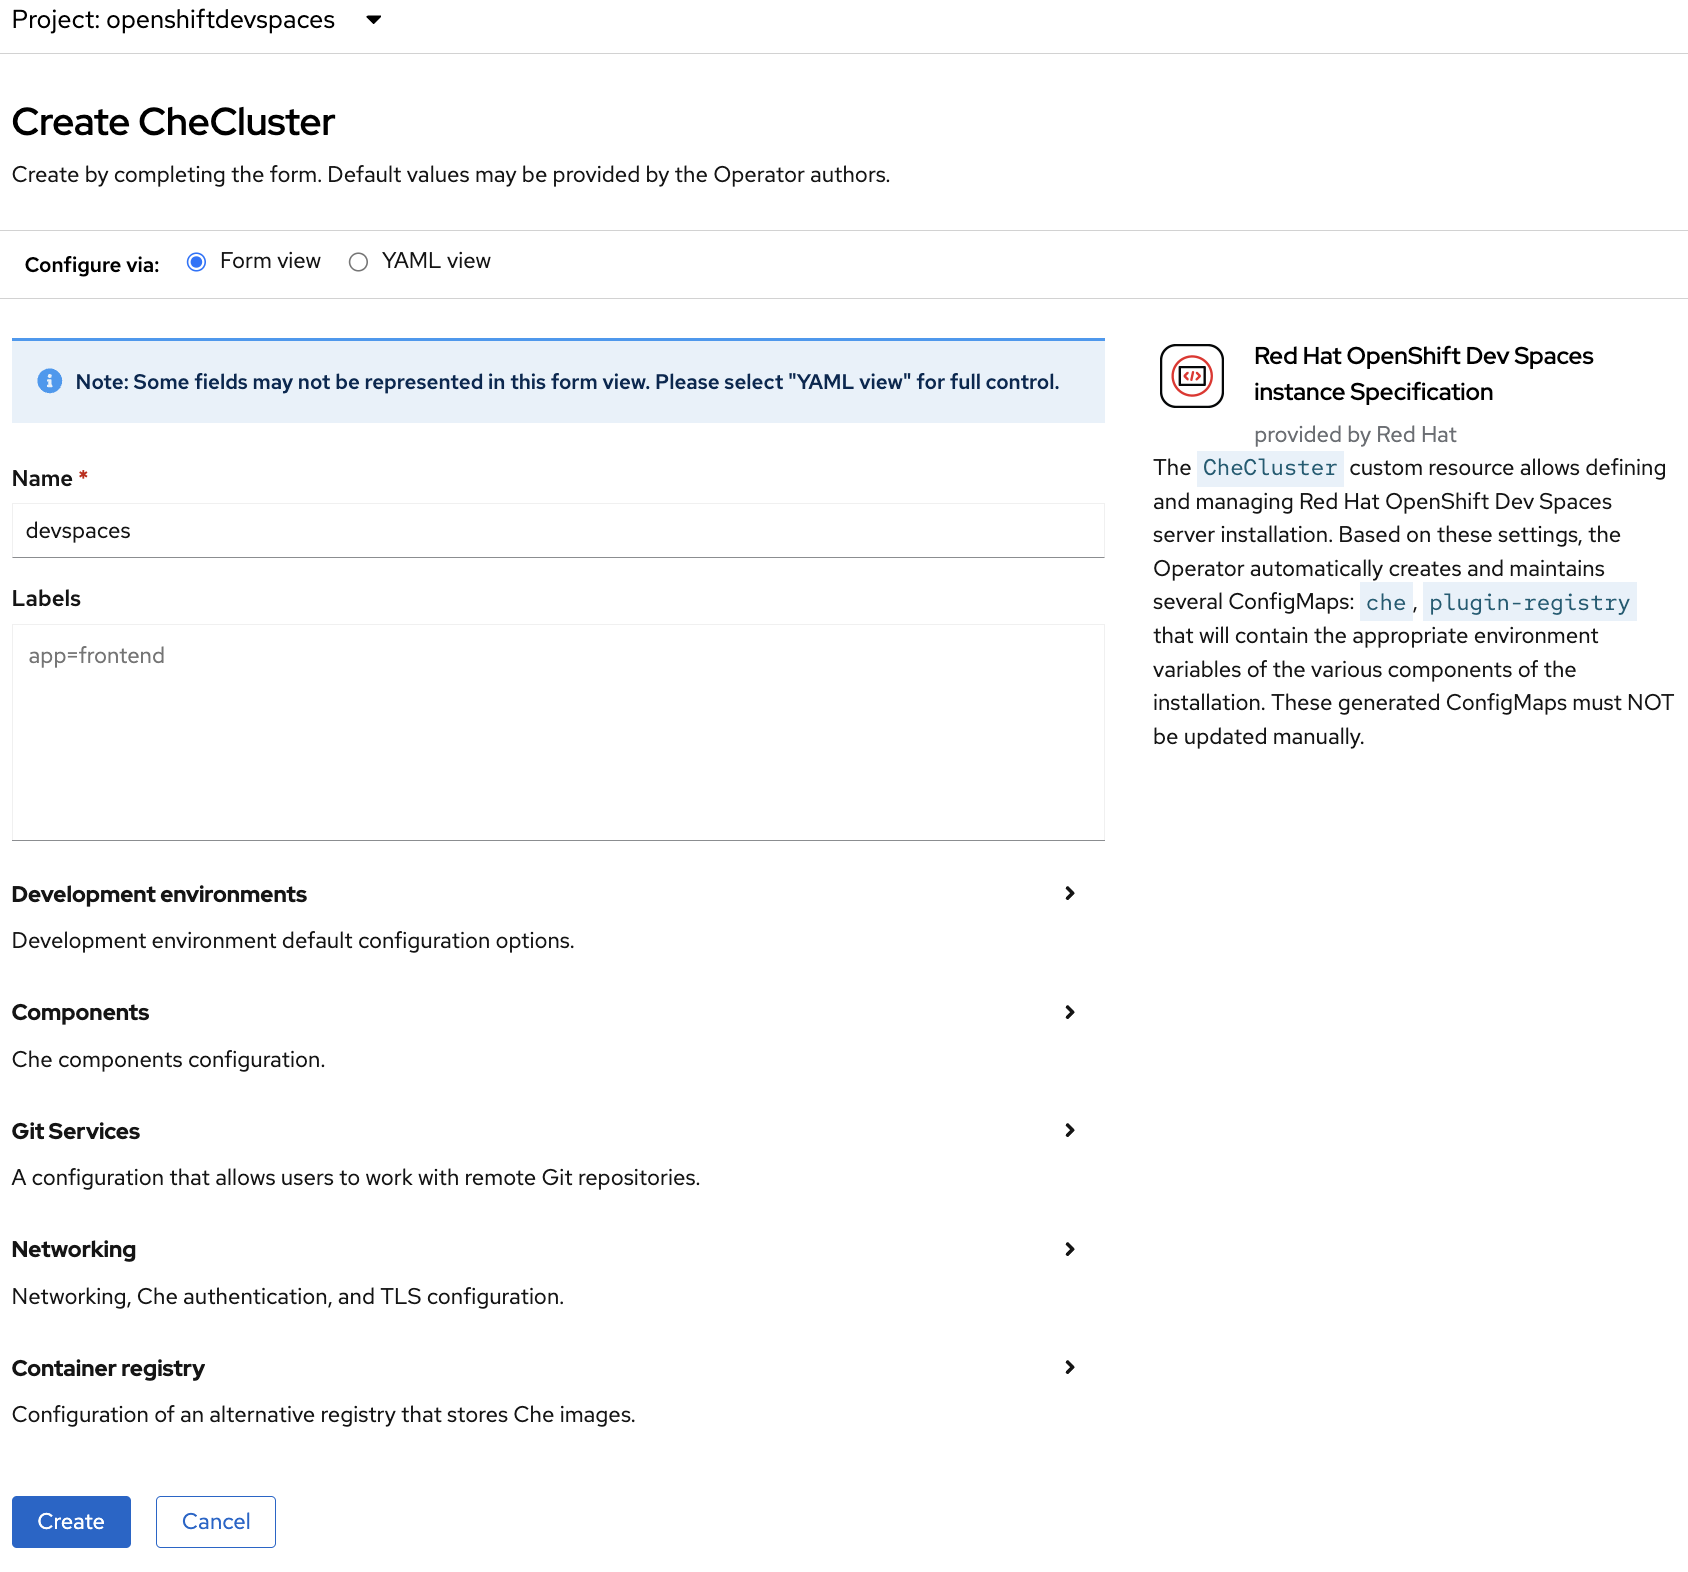Click 'Networking, Che authentication, and TLS configuration.' text
This screenshot has height=1572, width=1688.
[288, 1297]
